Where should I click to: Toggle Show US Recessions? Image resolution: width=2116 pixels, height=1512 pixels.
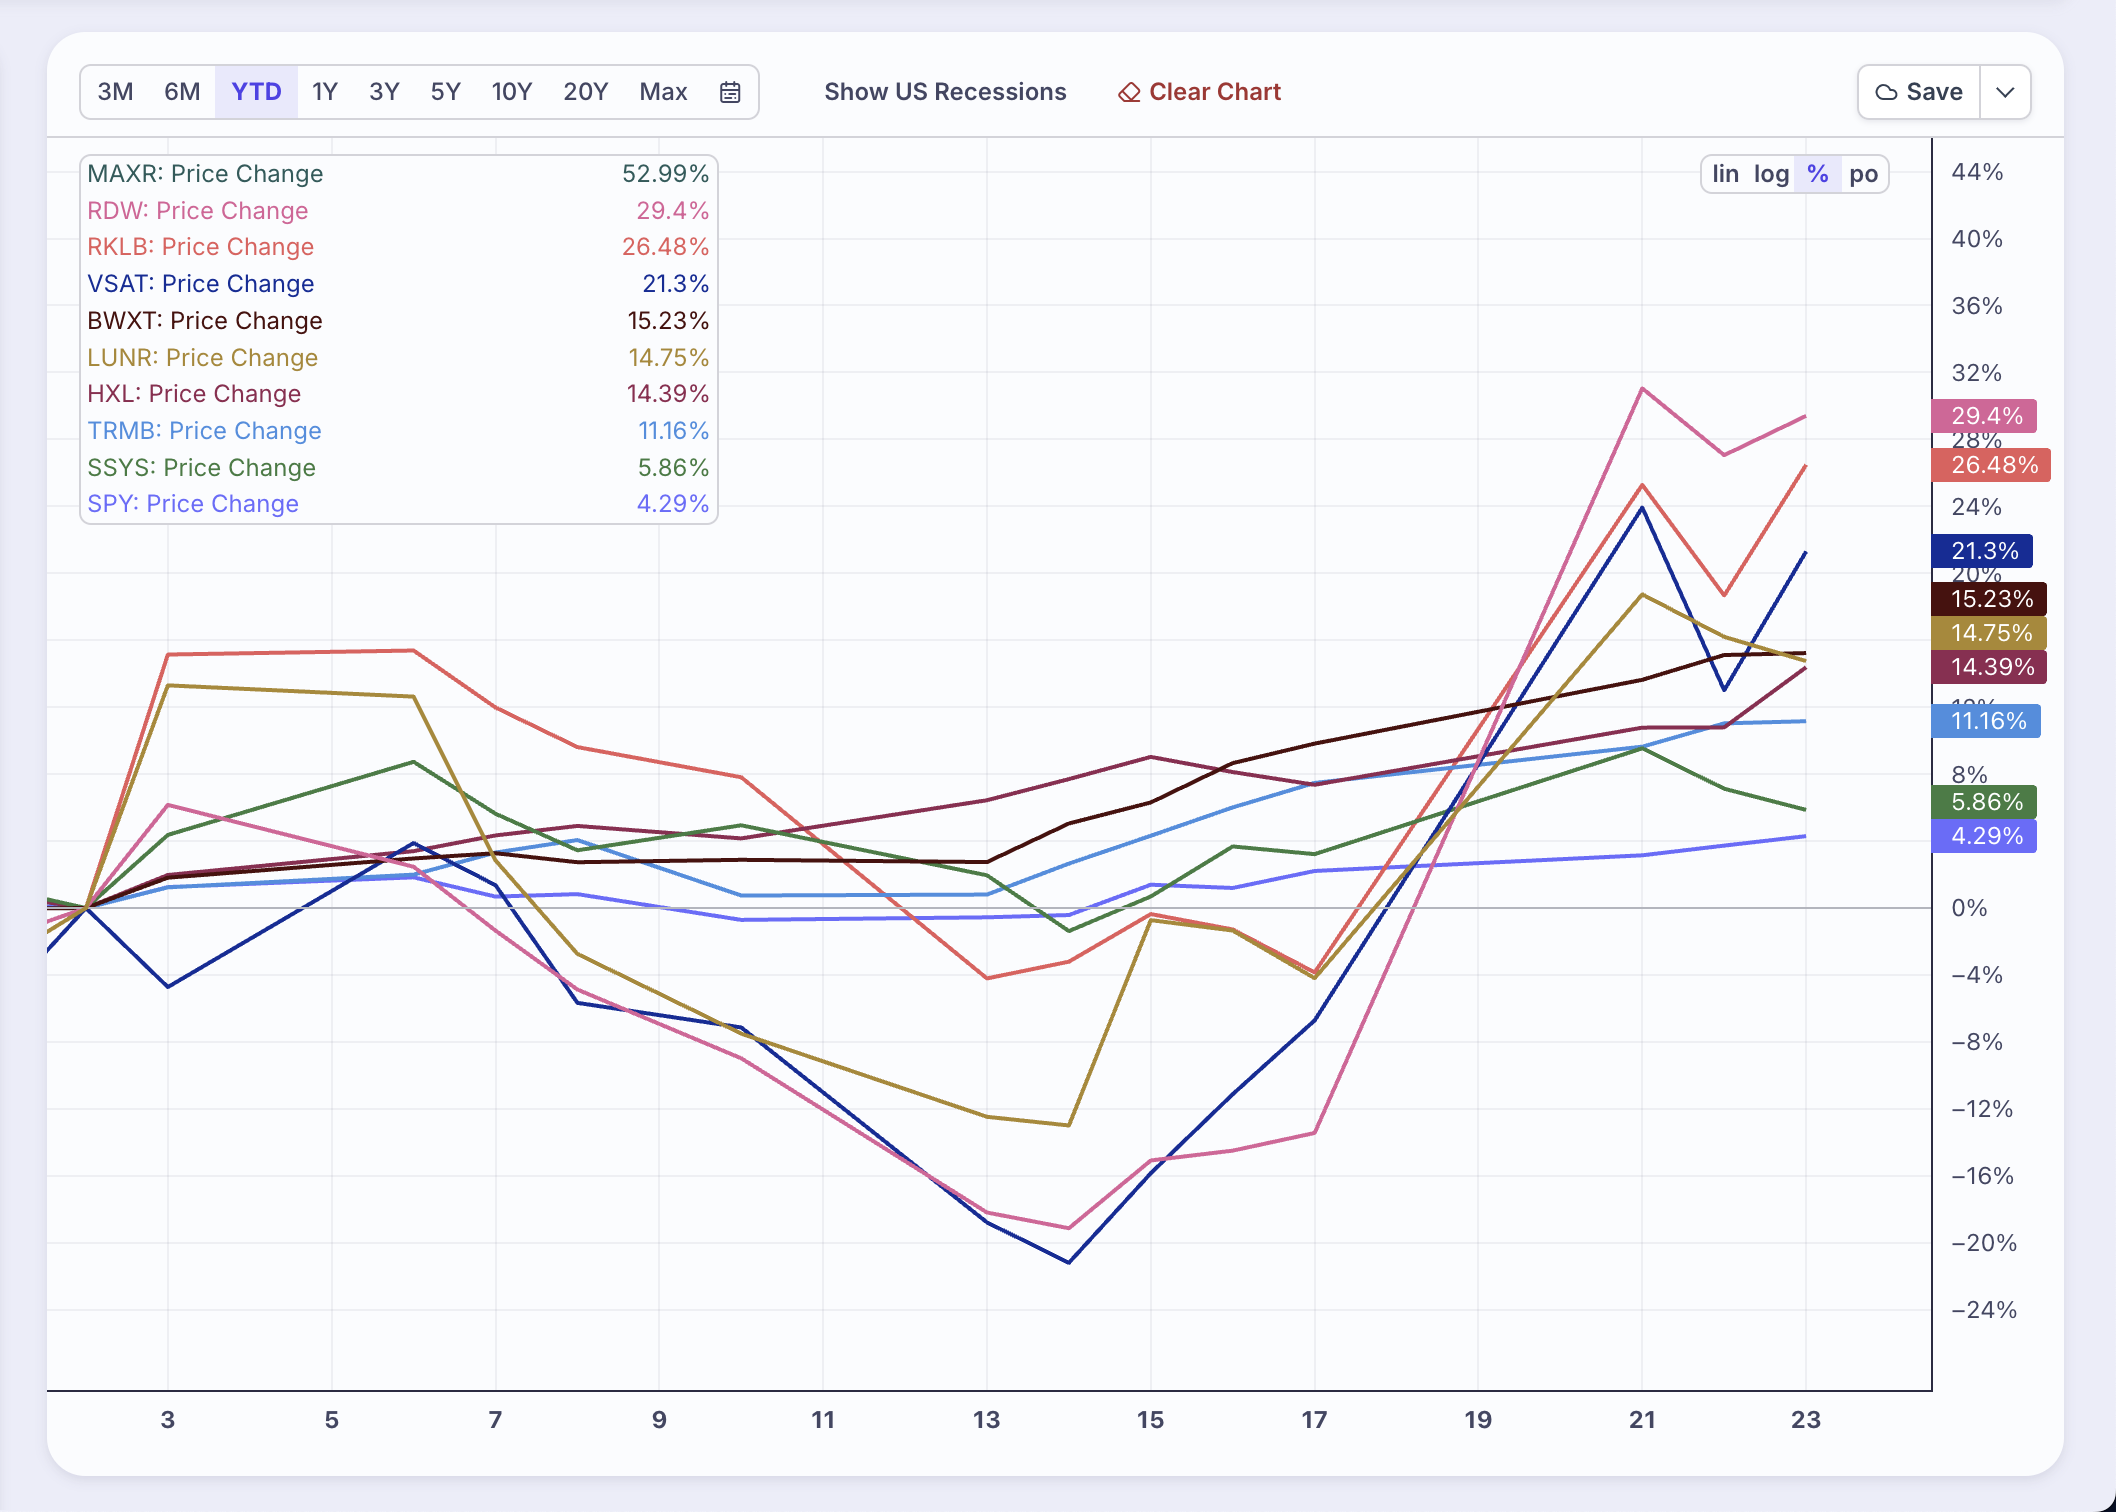coord(944,92)
